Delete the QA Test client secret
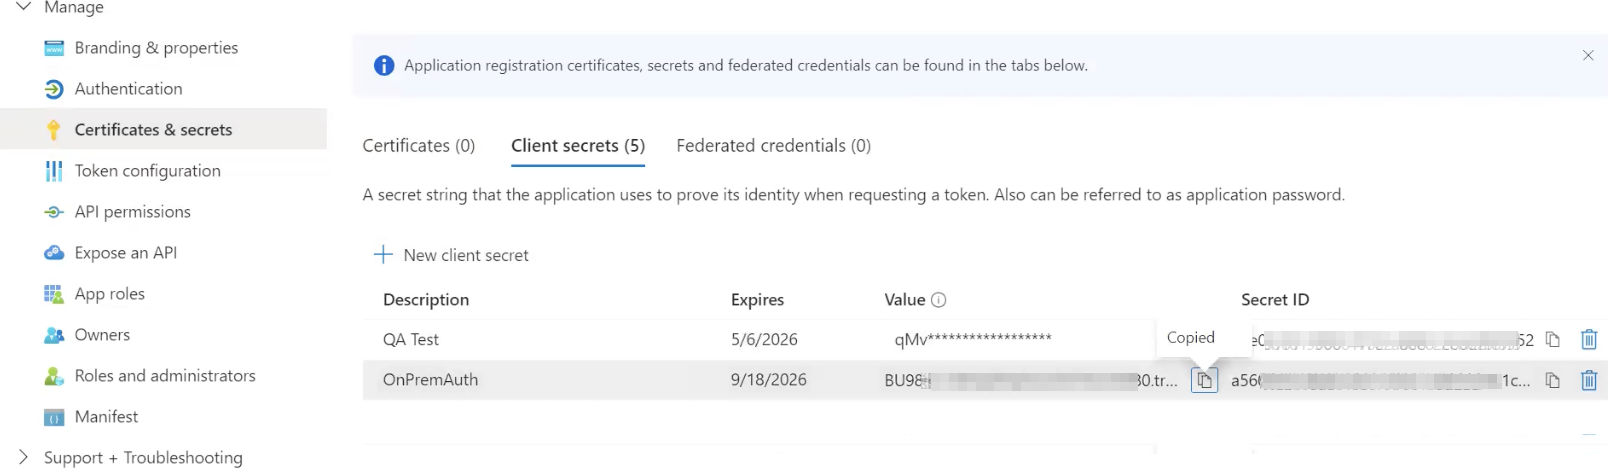 (x=1588, y=340)
